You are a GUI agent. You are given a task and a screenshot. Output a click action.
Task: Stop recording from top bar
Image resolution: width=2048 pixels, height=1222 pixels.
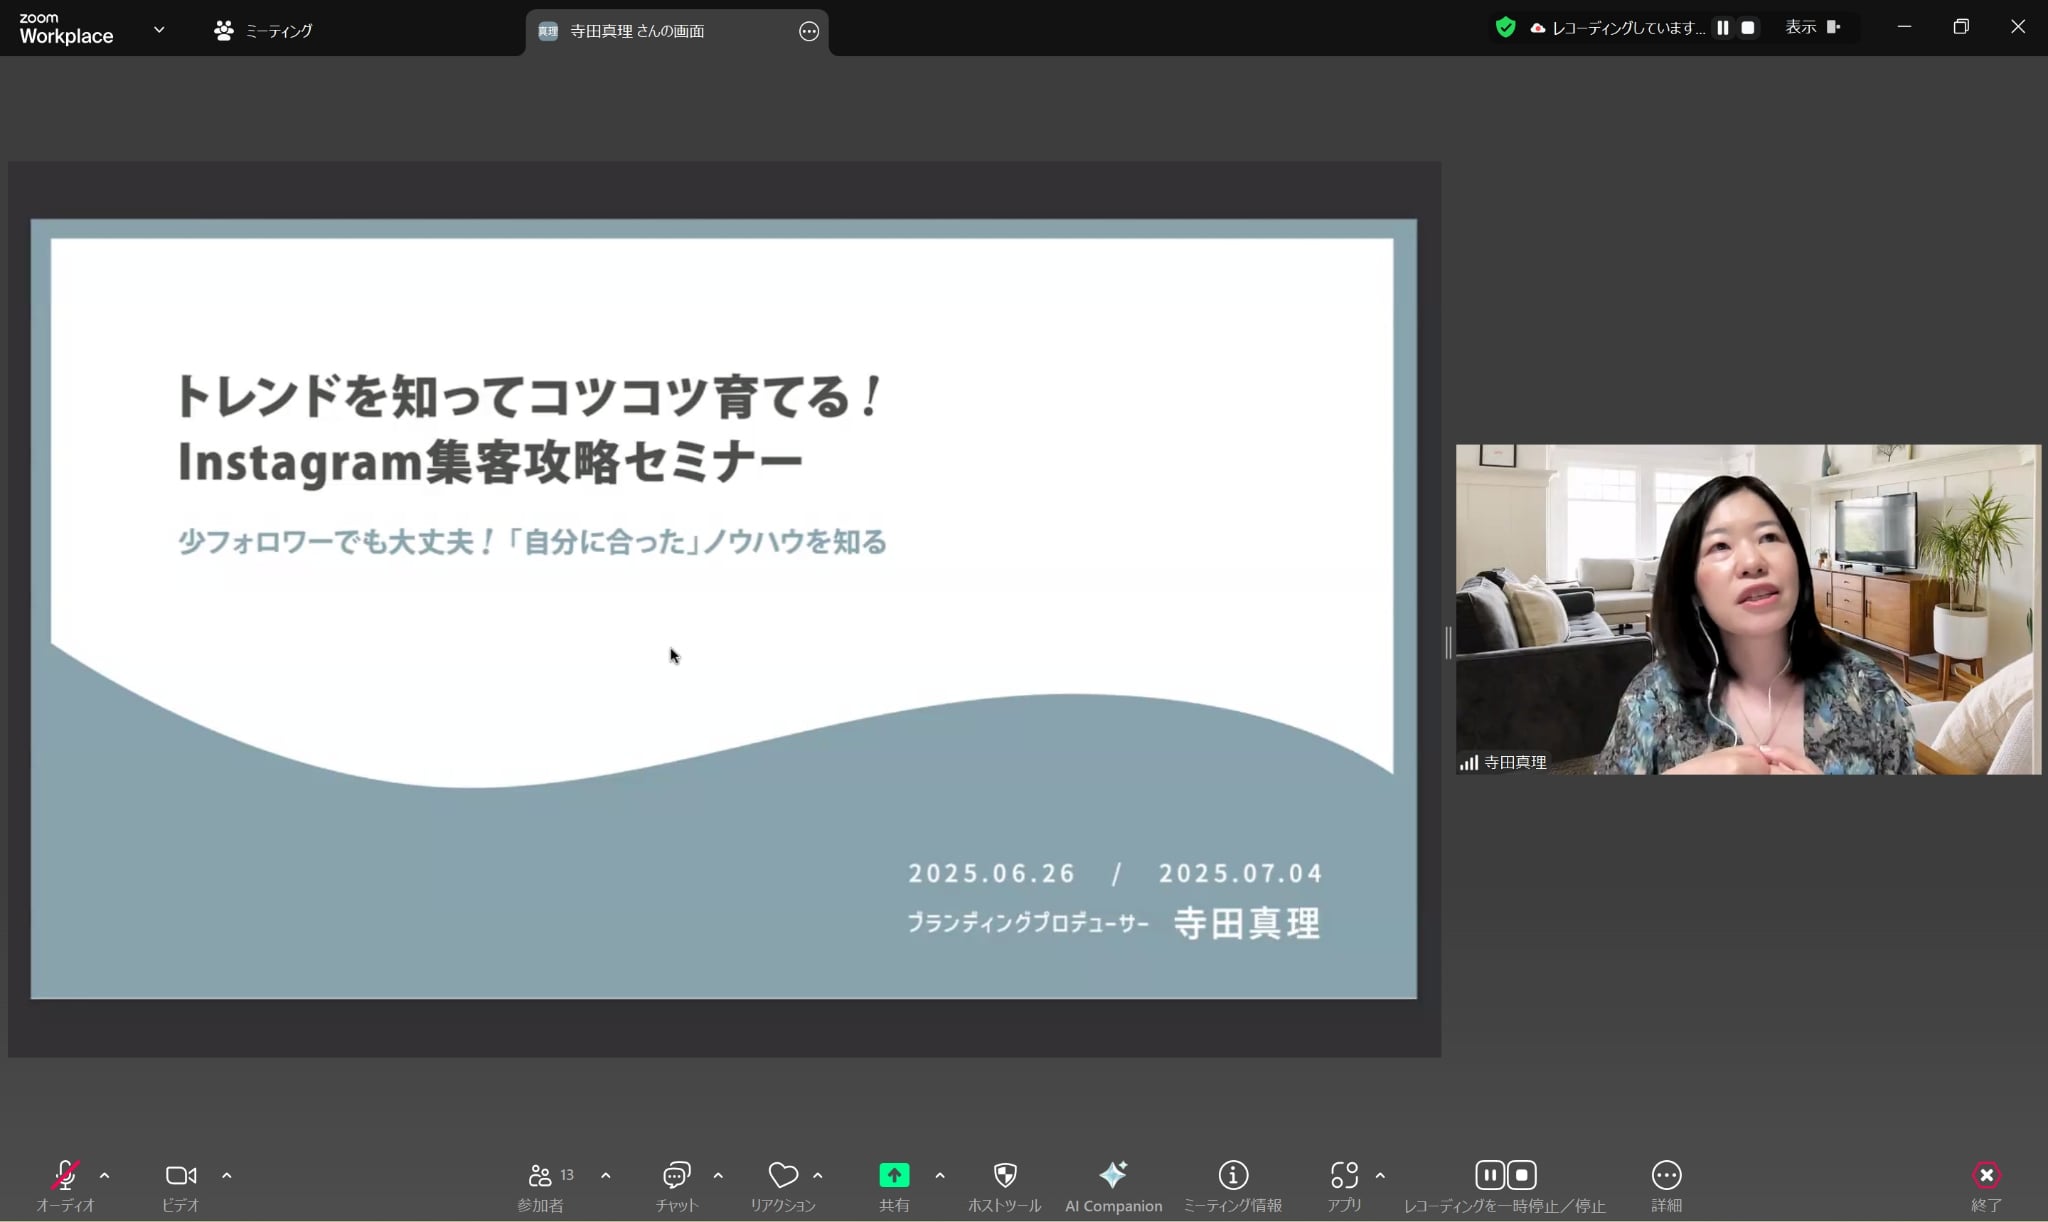tap(1748, 28)
